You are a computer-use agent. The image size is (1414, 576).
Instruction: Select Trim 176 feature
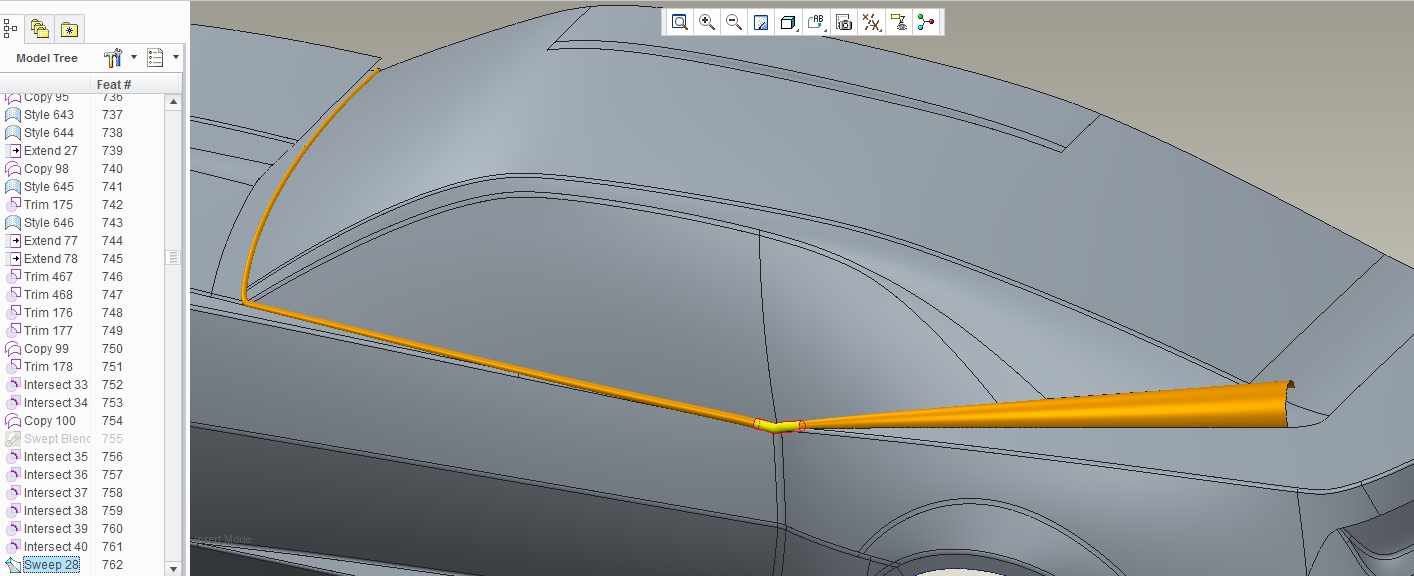(x=49, y=313)
